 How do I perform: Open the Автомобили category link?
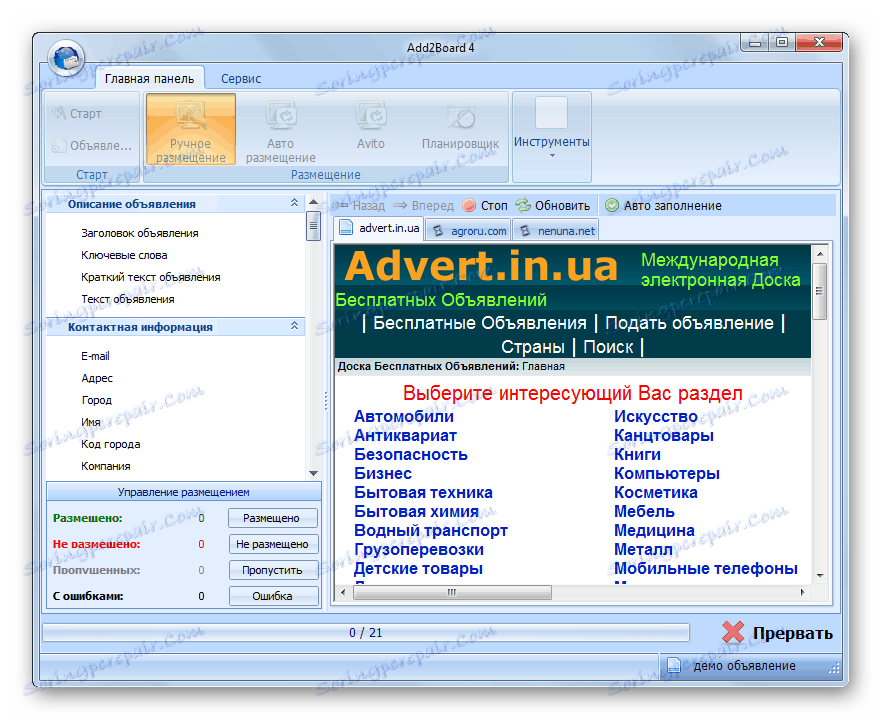pyautogui.click(x=403, y=416)
